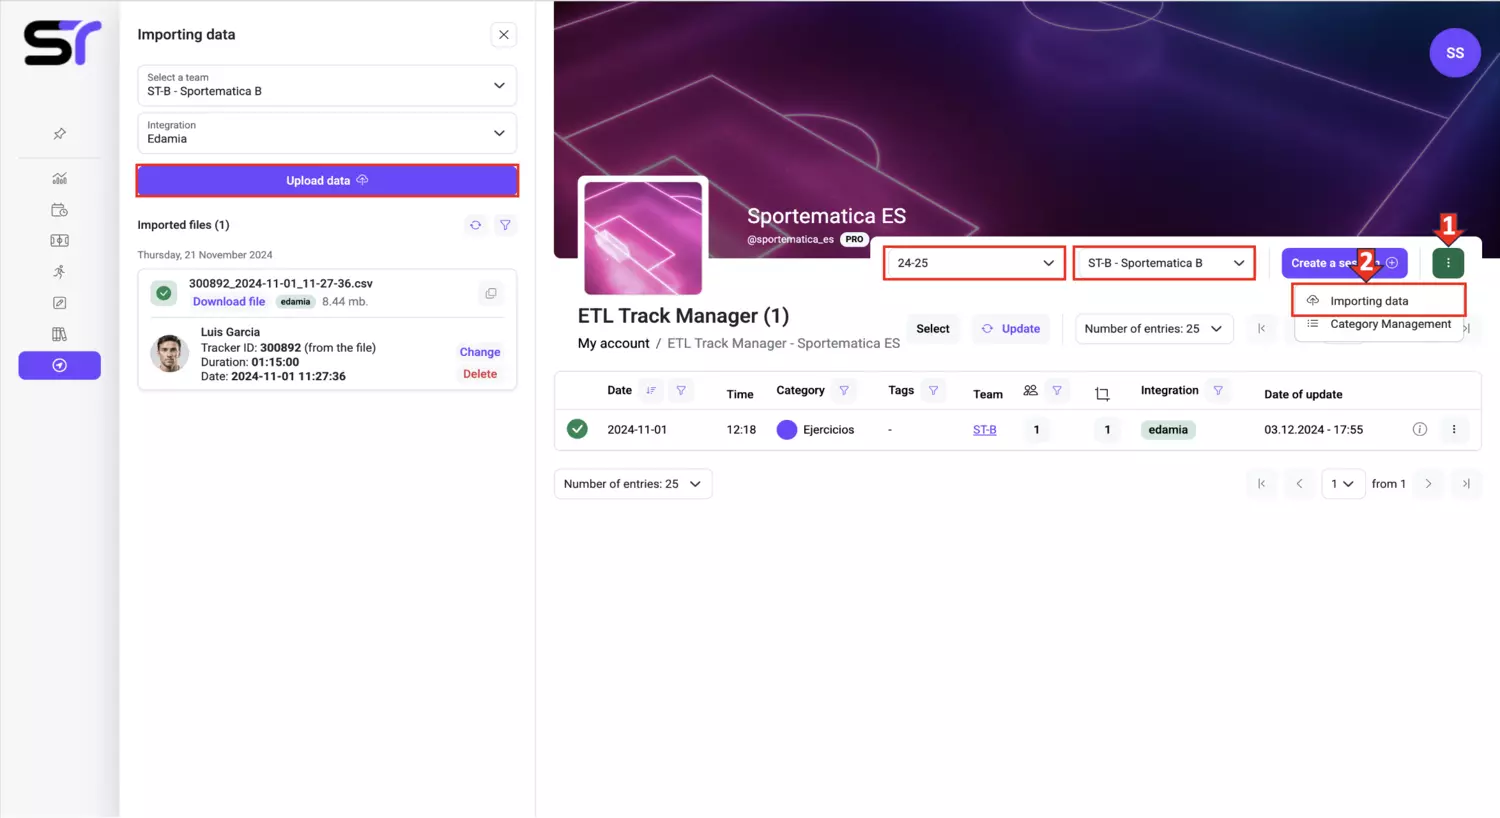
Task: Delete the Luis Garcia tracker entry
Action: [x=480, y=374]
